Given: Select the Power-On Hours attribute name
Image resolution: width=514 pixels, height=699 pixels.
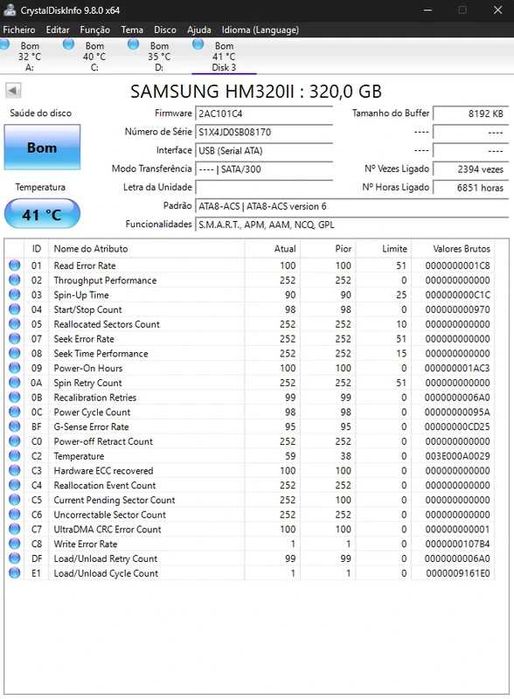Looking at the screenshot, I should tap(88, 368).
